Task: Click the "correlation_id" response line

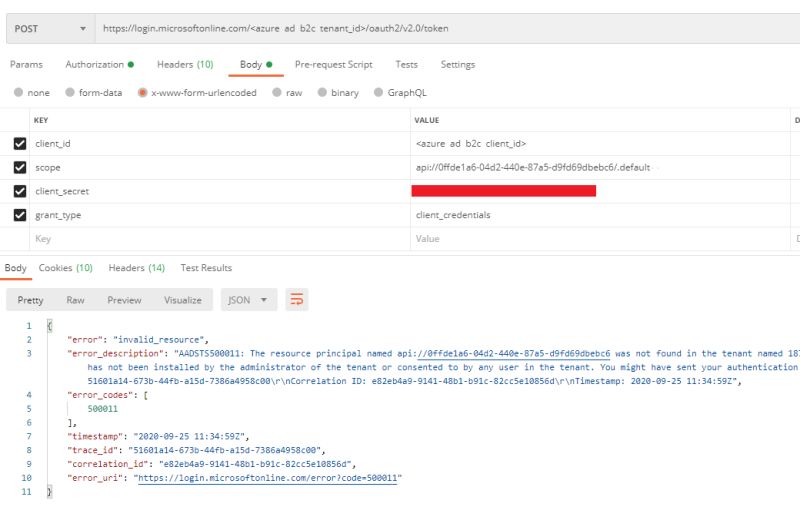Action: [x=211, y=464]
